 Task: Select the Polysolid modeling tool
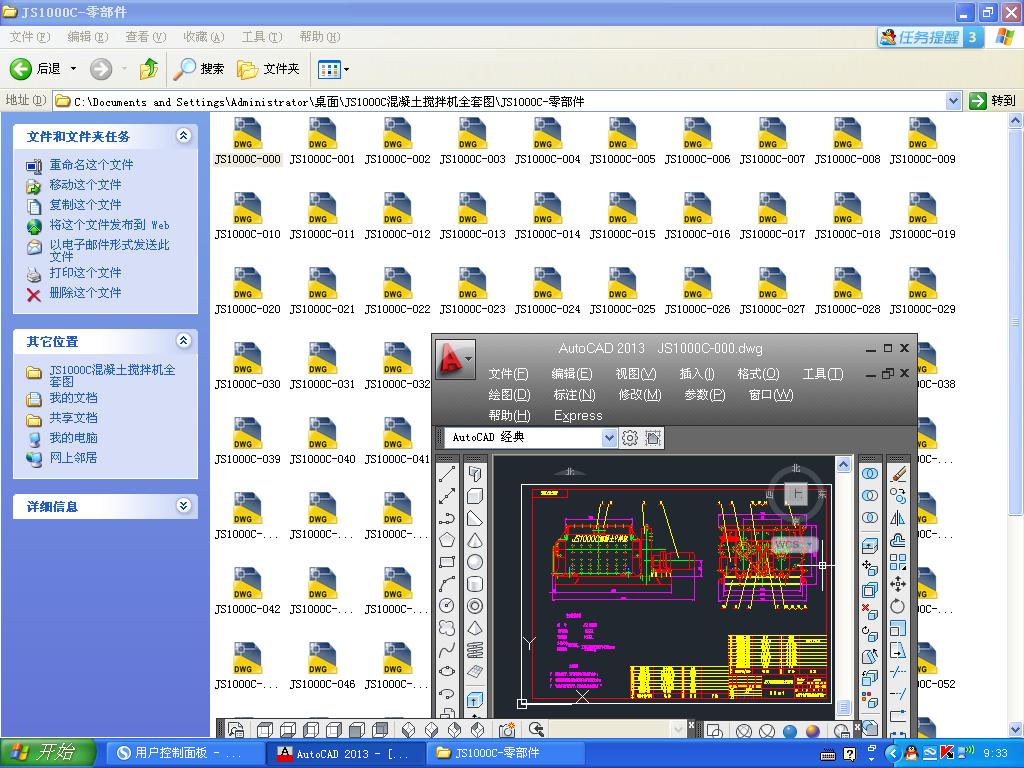tap(475, 474)
